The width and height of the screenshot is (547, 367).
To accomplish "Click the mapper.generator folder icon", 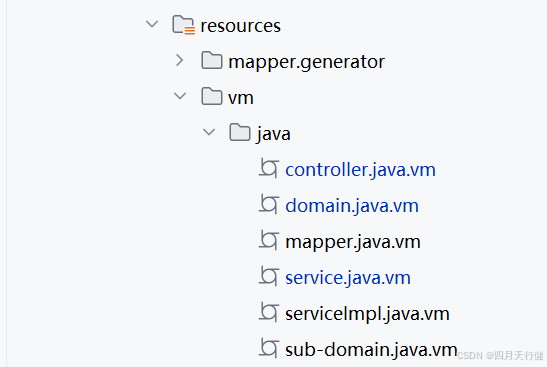I will pos(212,60).
